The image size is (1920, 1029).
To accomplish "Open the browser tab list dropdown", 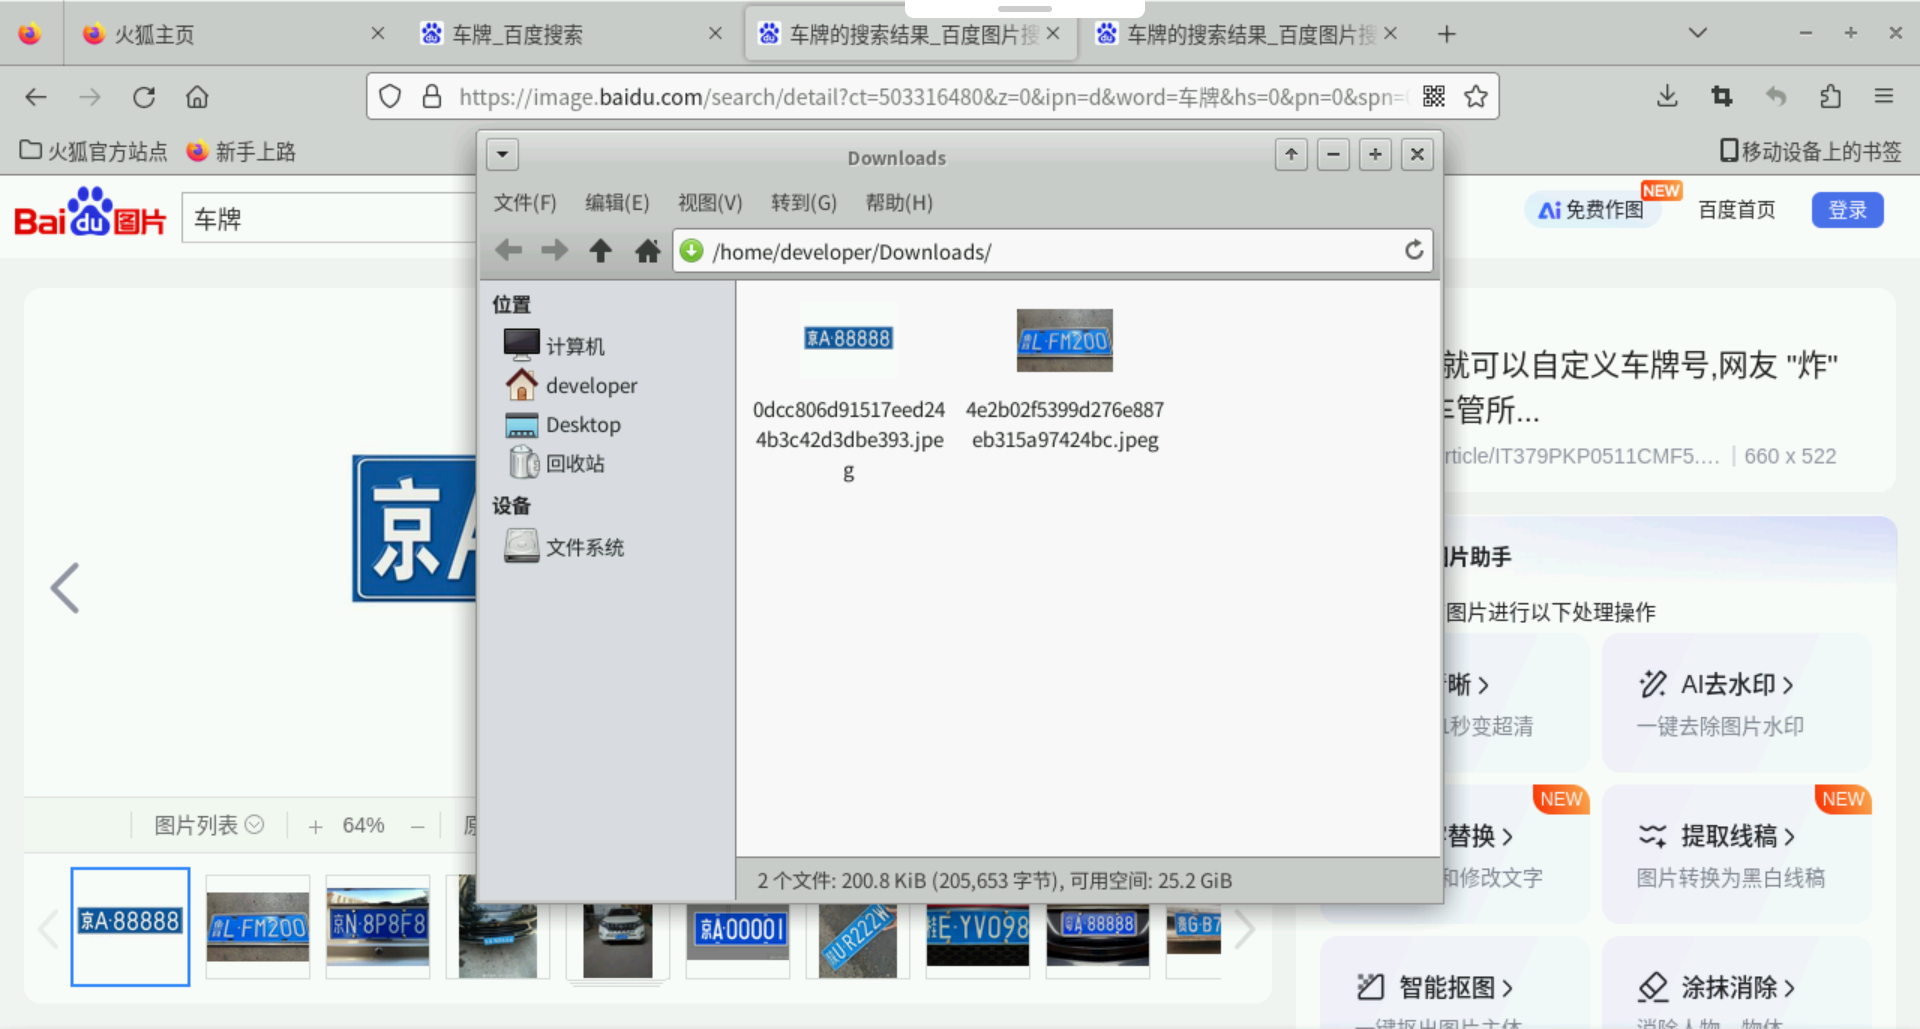I will tap(1697, 33).
